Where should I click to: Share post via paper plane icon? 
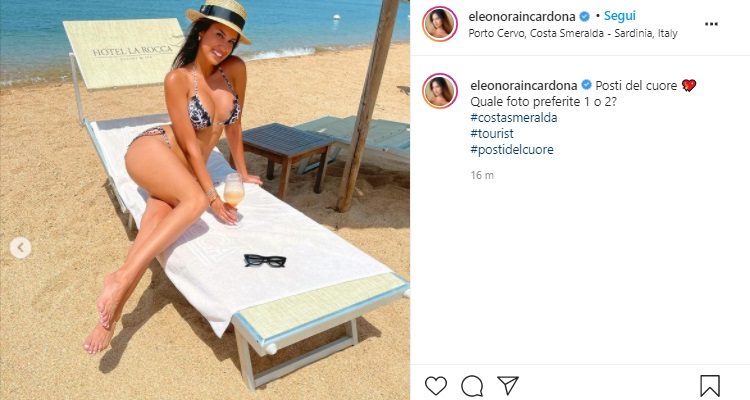[x=507, y=385]
